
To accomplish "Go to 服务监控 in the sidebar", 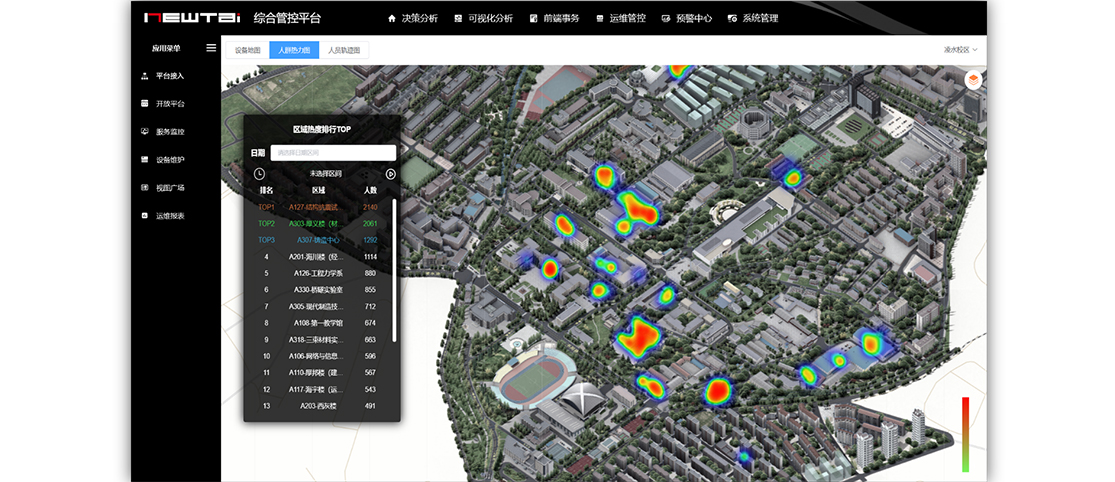I will coord(169,132).
